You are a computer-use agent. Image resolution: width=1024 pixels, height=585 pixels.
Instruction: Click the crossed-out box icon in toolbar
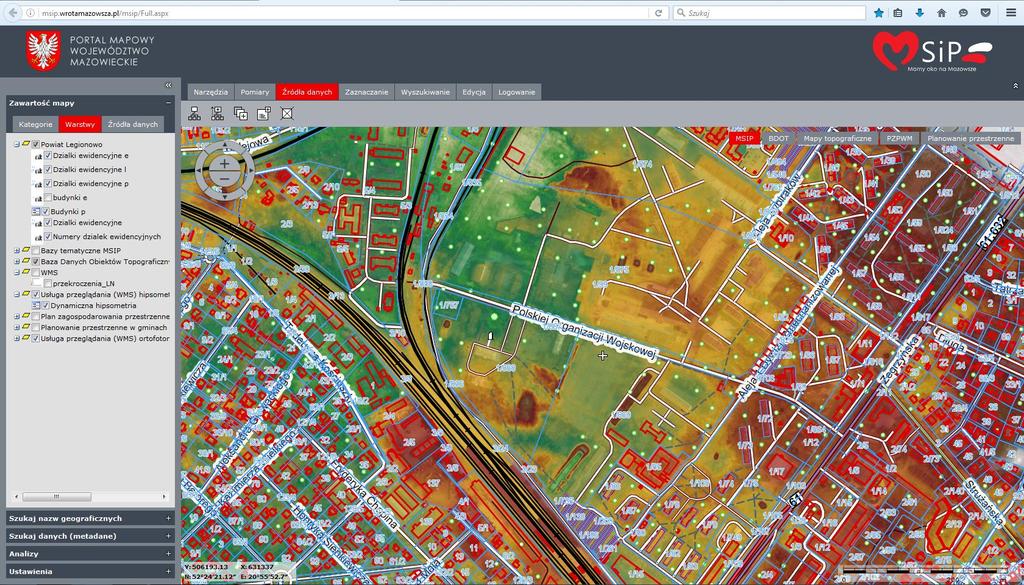(x=287, y=113)
